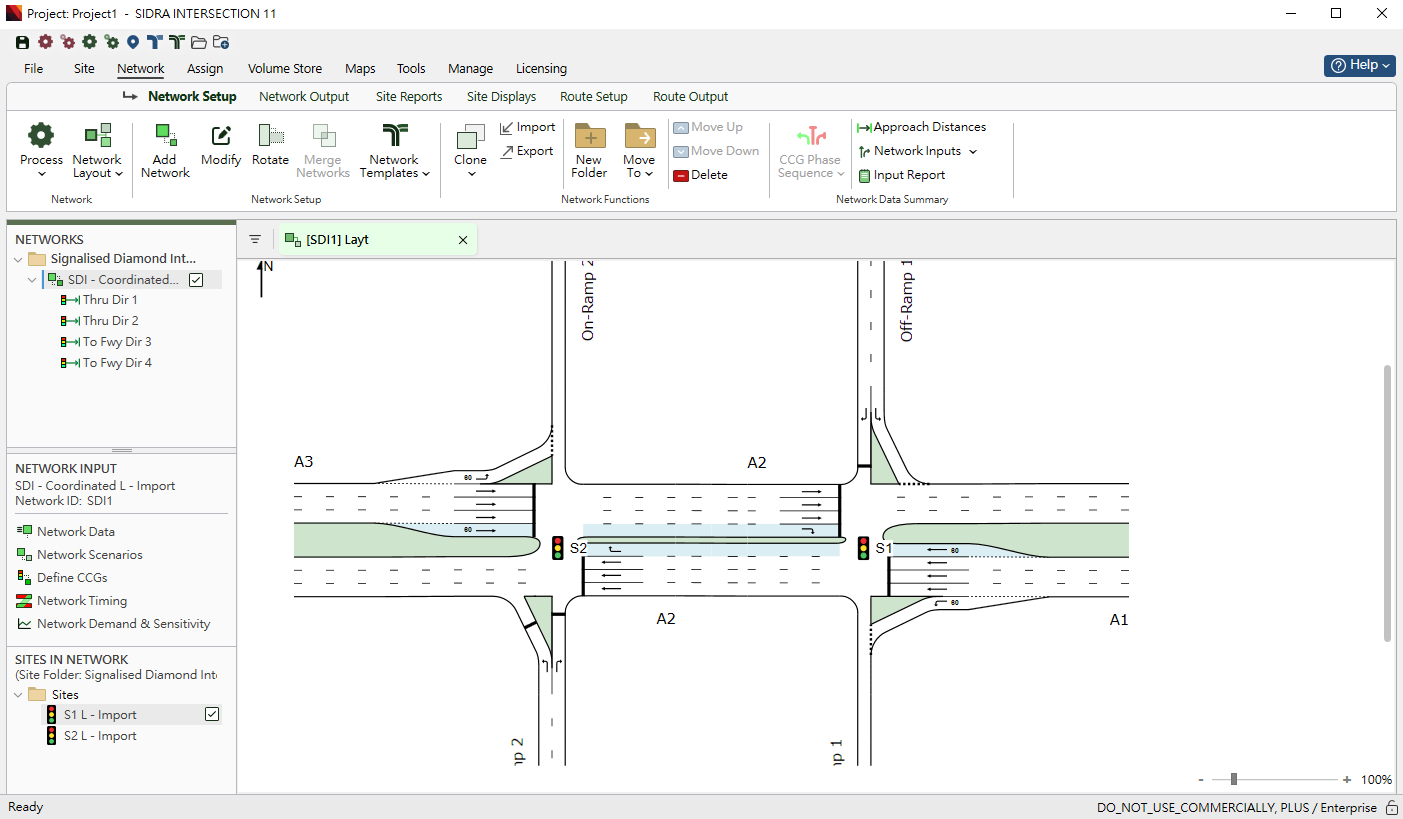The width and height of the screenshot is (1403, 819).
Task: Click the Modify network icon
Action: (221, 136)
